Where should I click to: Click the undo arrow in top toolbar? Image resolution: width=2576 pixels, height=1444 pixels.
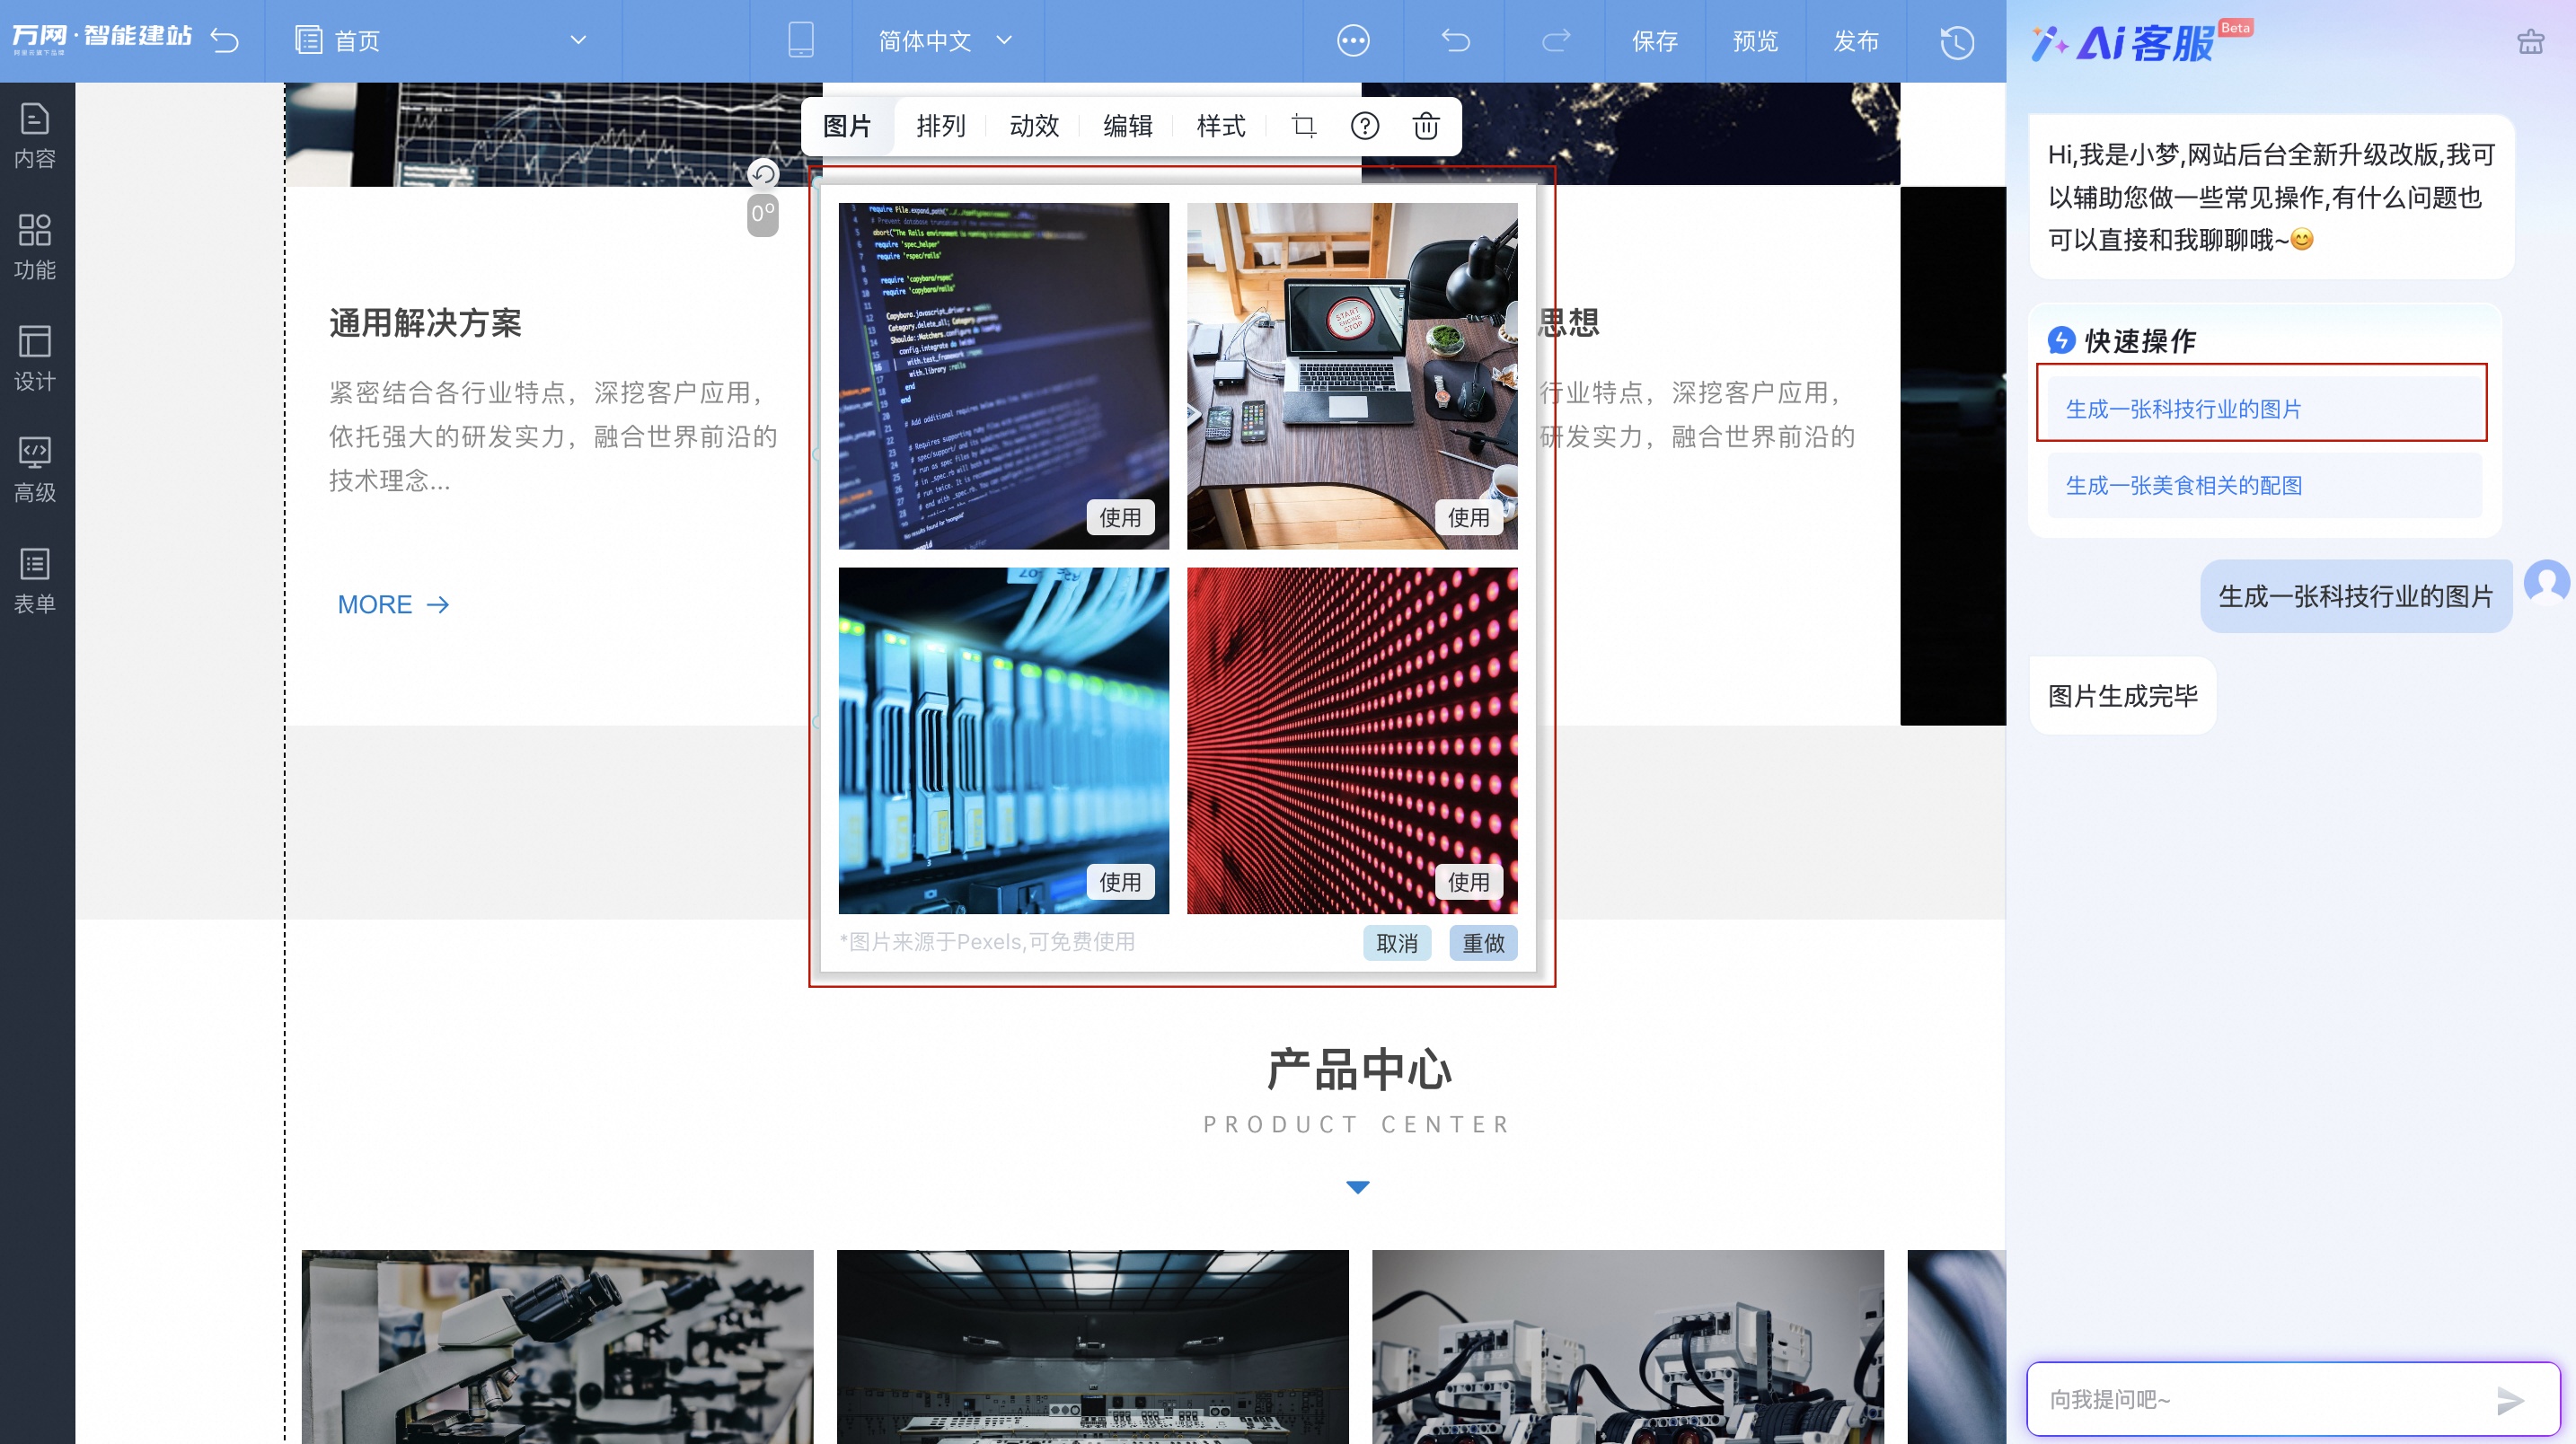coord(1455,41)
